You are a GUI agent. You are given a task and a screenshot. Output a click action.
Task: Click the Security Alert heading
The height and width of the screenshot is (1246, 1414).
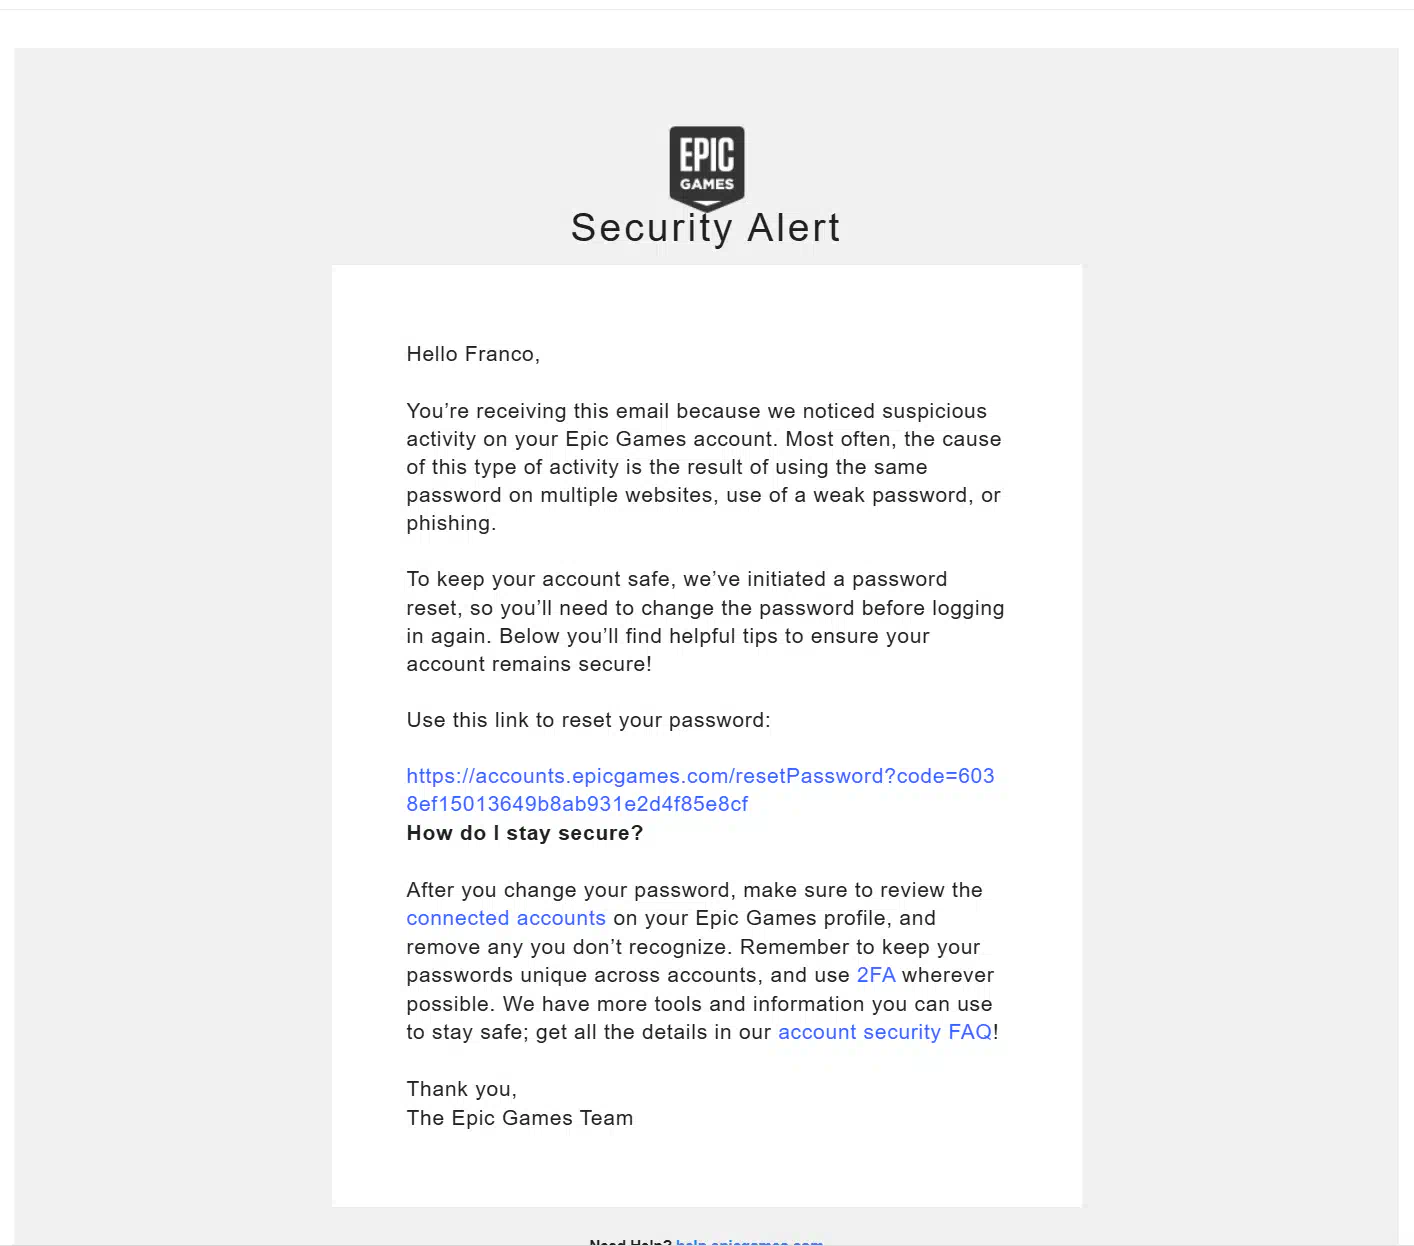705,228
